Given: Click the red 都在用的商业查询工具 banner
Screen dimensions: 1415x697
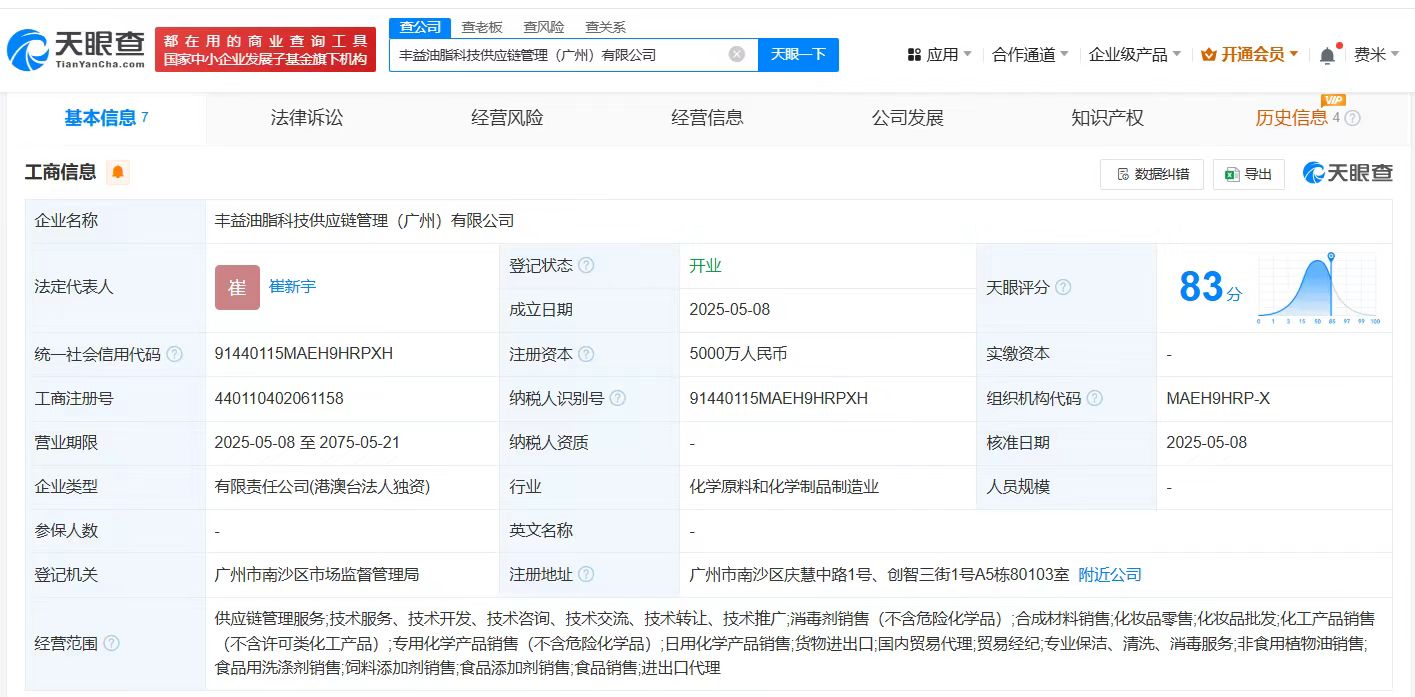Looking at the screenshot, I should [265, 49].
